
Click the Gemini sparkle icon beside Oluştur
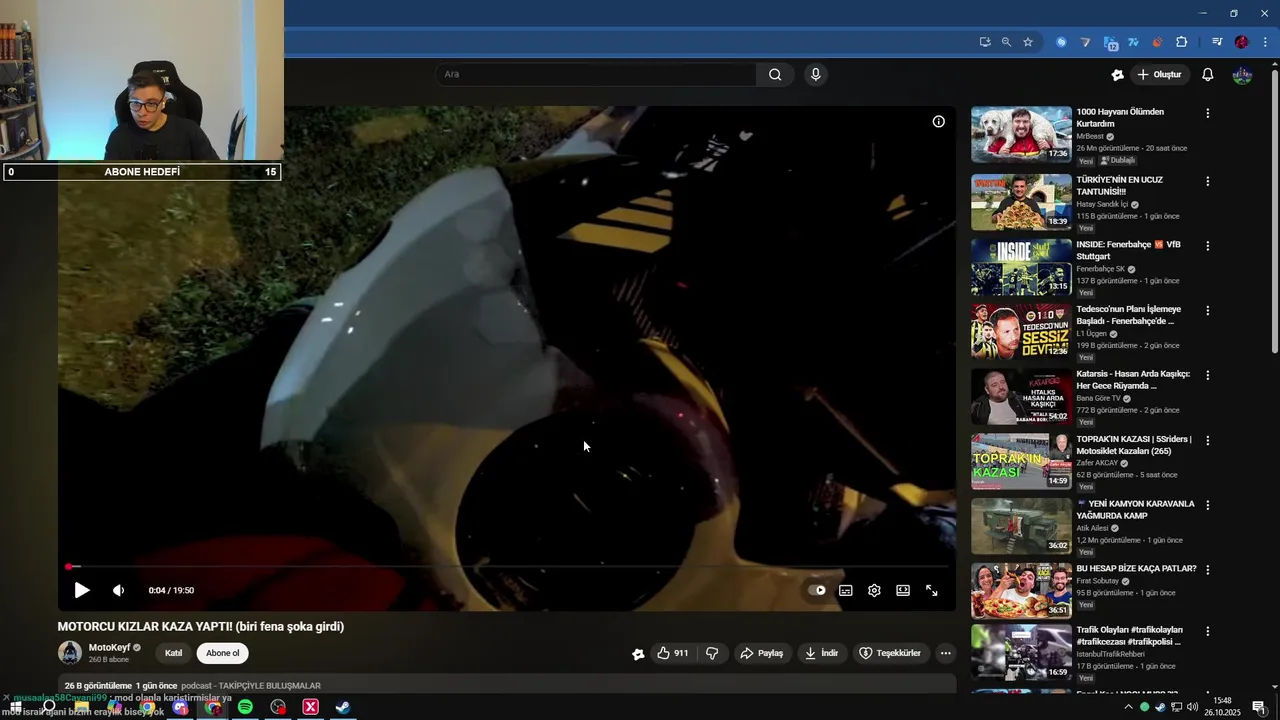pyautogui.click(x=1118, y=74)
